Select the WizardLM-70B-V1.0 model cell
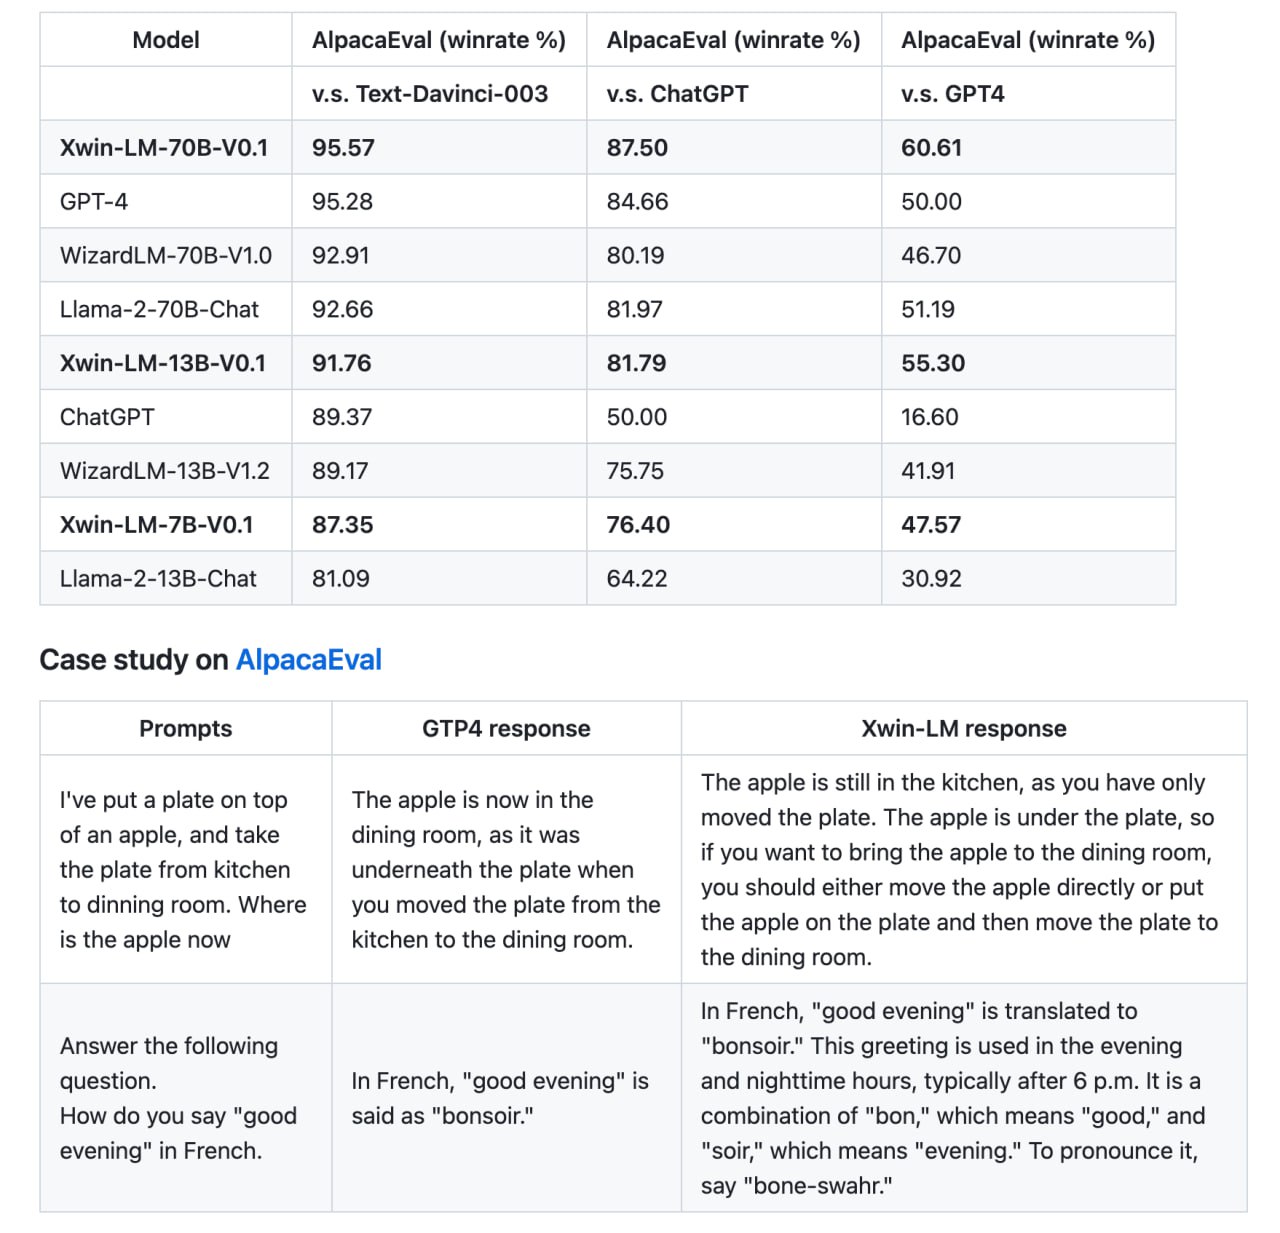 (166, 256)
